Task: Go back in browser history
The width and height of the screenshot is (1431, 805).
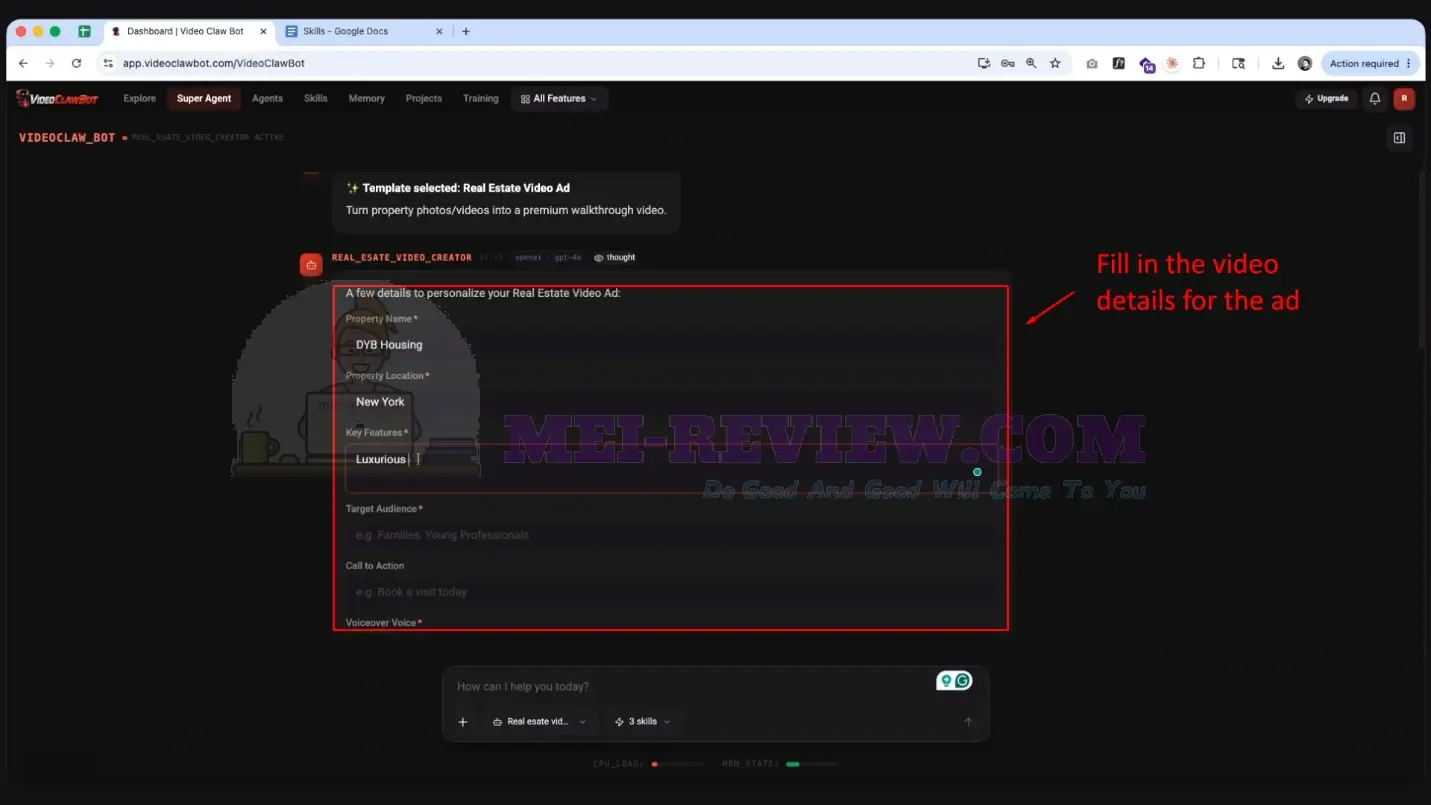Action: [x=23, y=63]
